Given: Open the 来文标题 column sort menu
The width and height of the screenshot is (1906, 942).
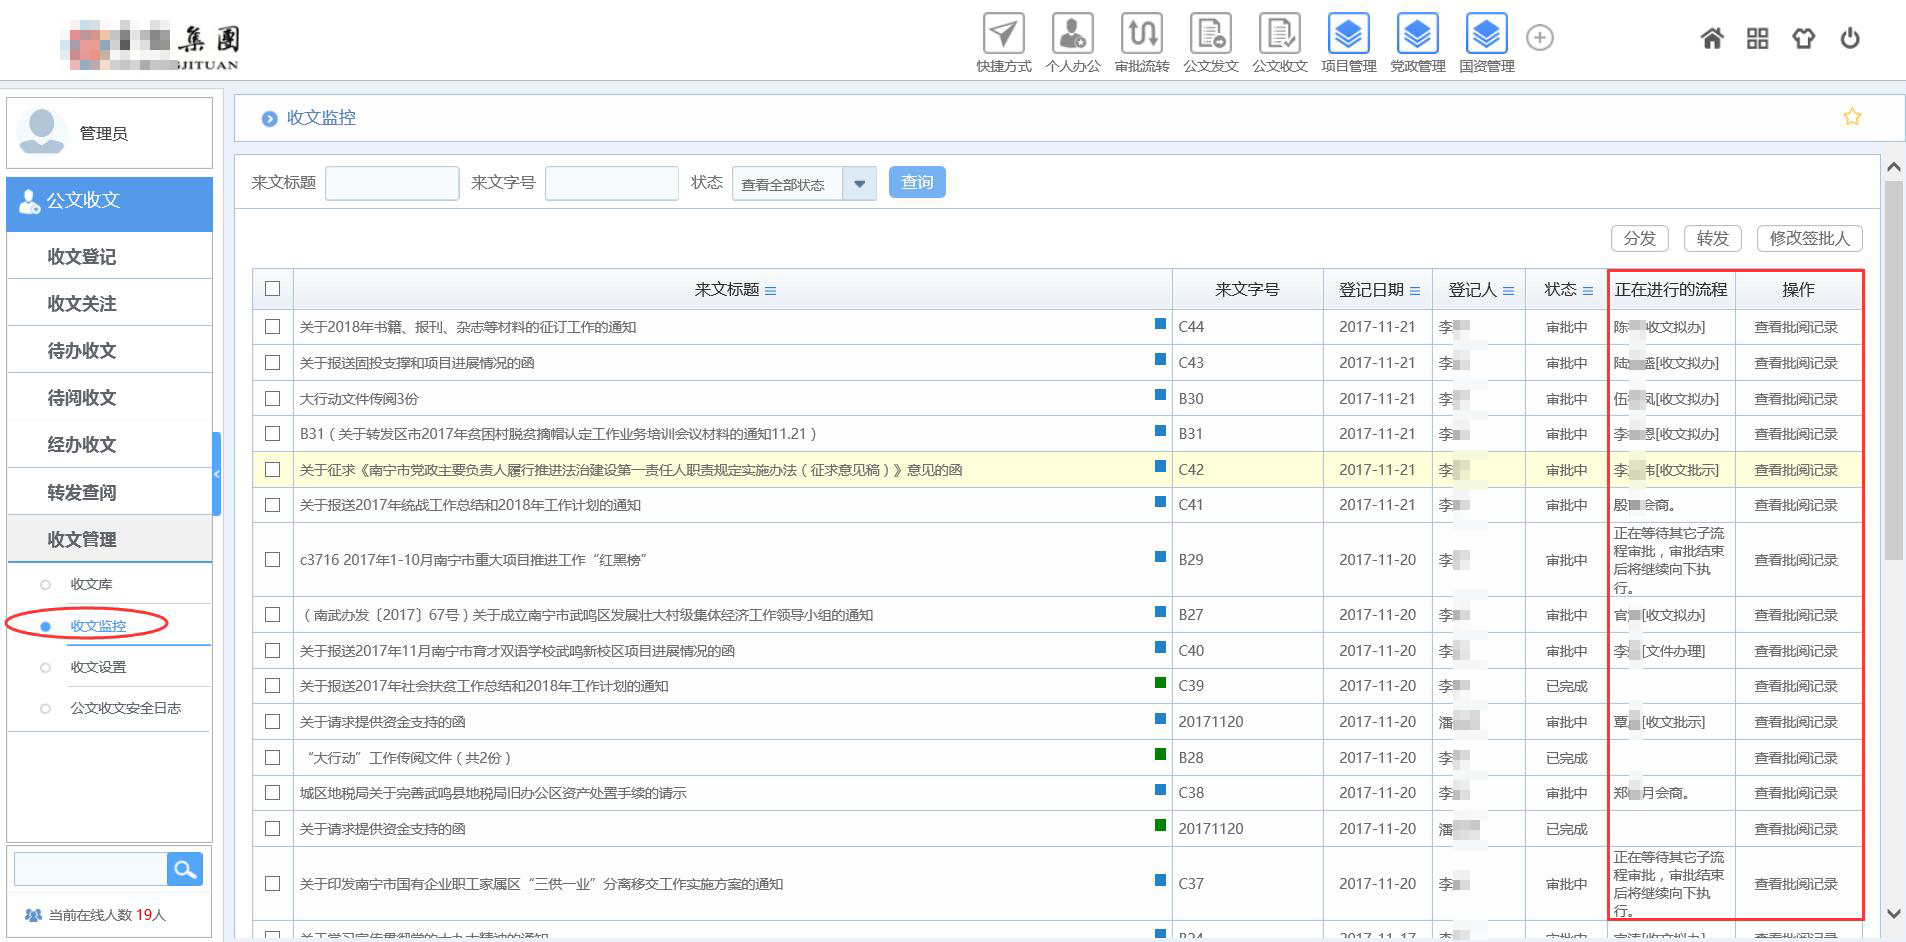Looking at the screenshot, I should pyautogui.click(x=770, y=291).
